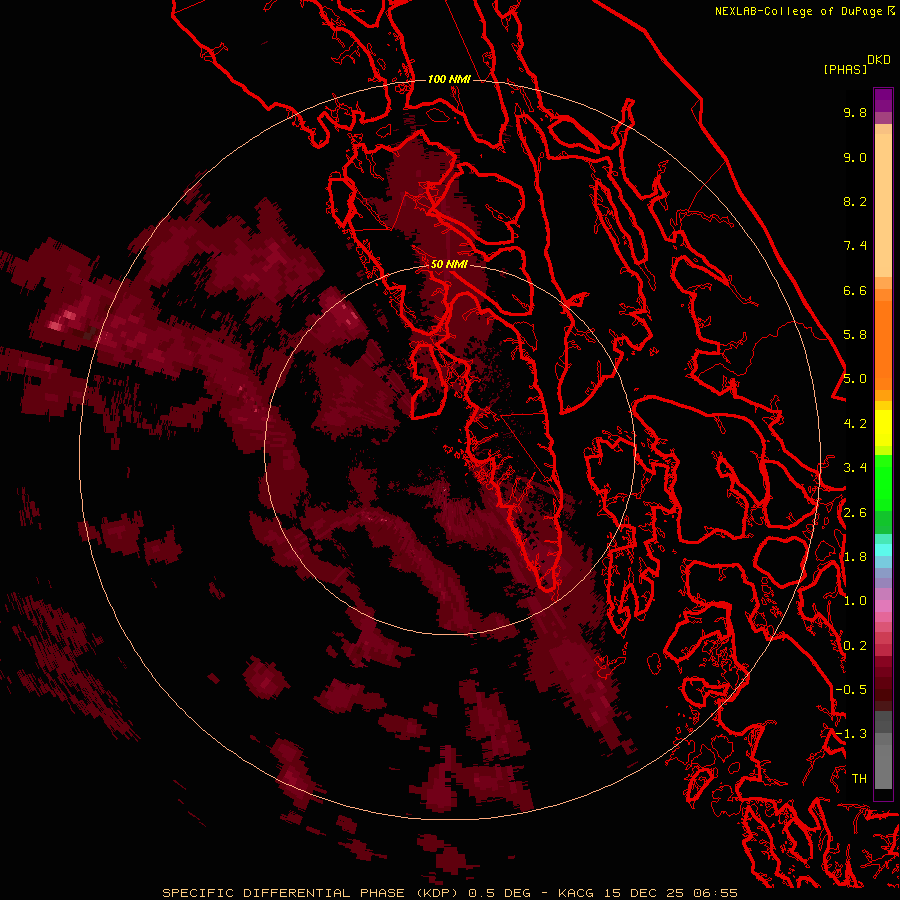Click the 6.6 value on the color scale
The height and width of the screenshot is (900, 900).
click(x=855, y=290)
